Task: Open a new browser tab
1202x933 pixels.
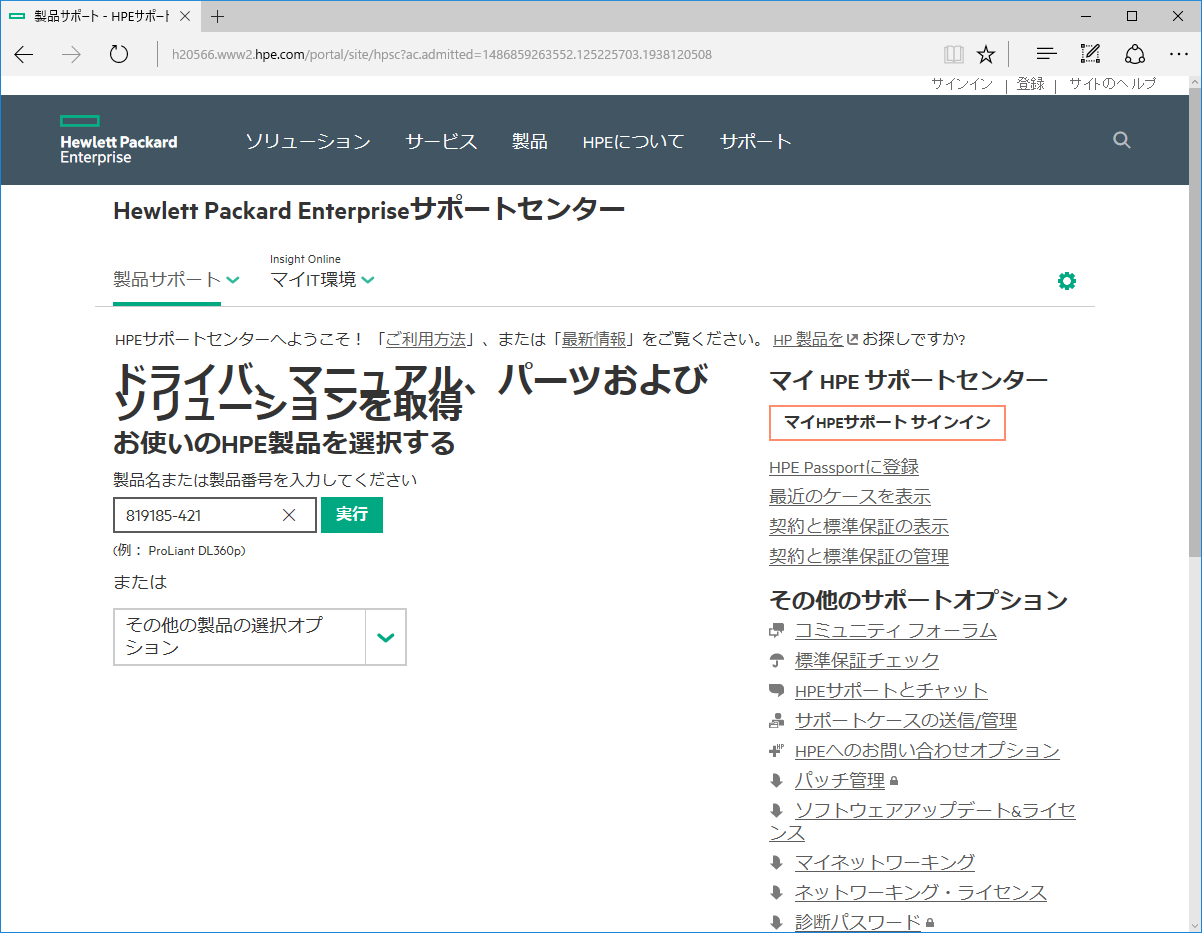Action: pyautogui.click(x=218, y=16)
